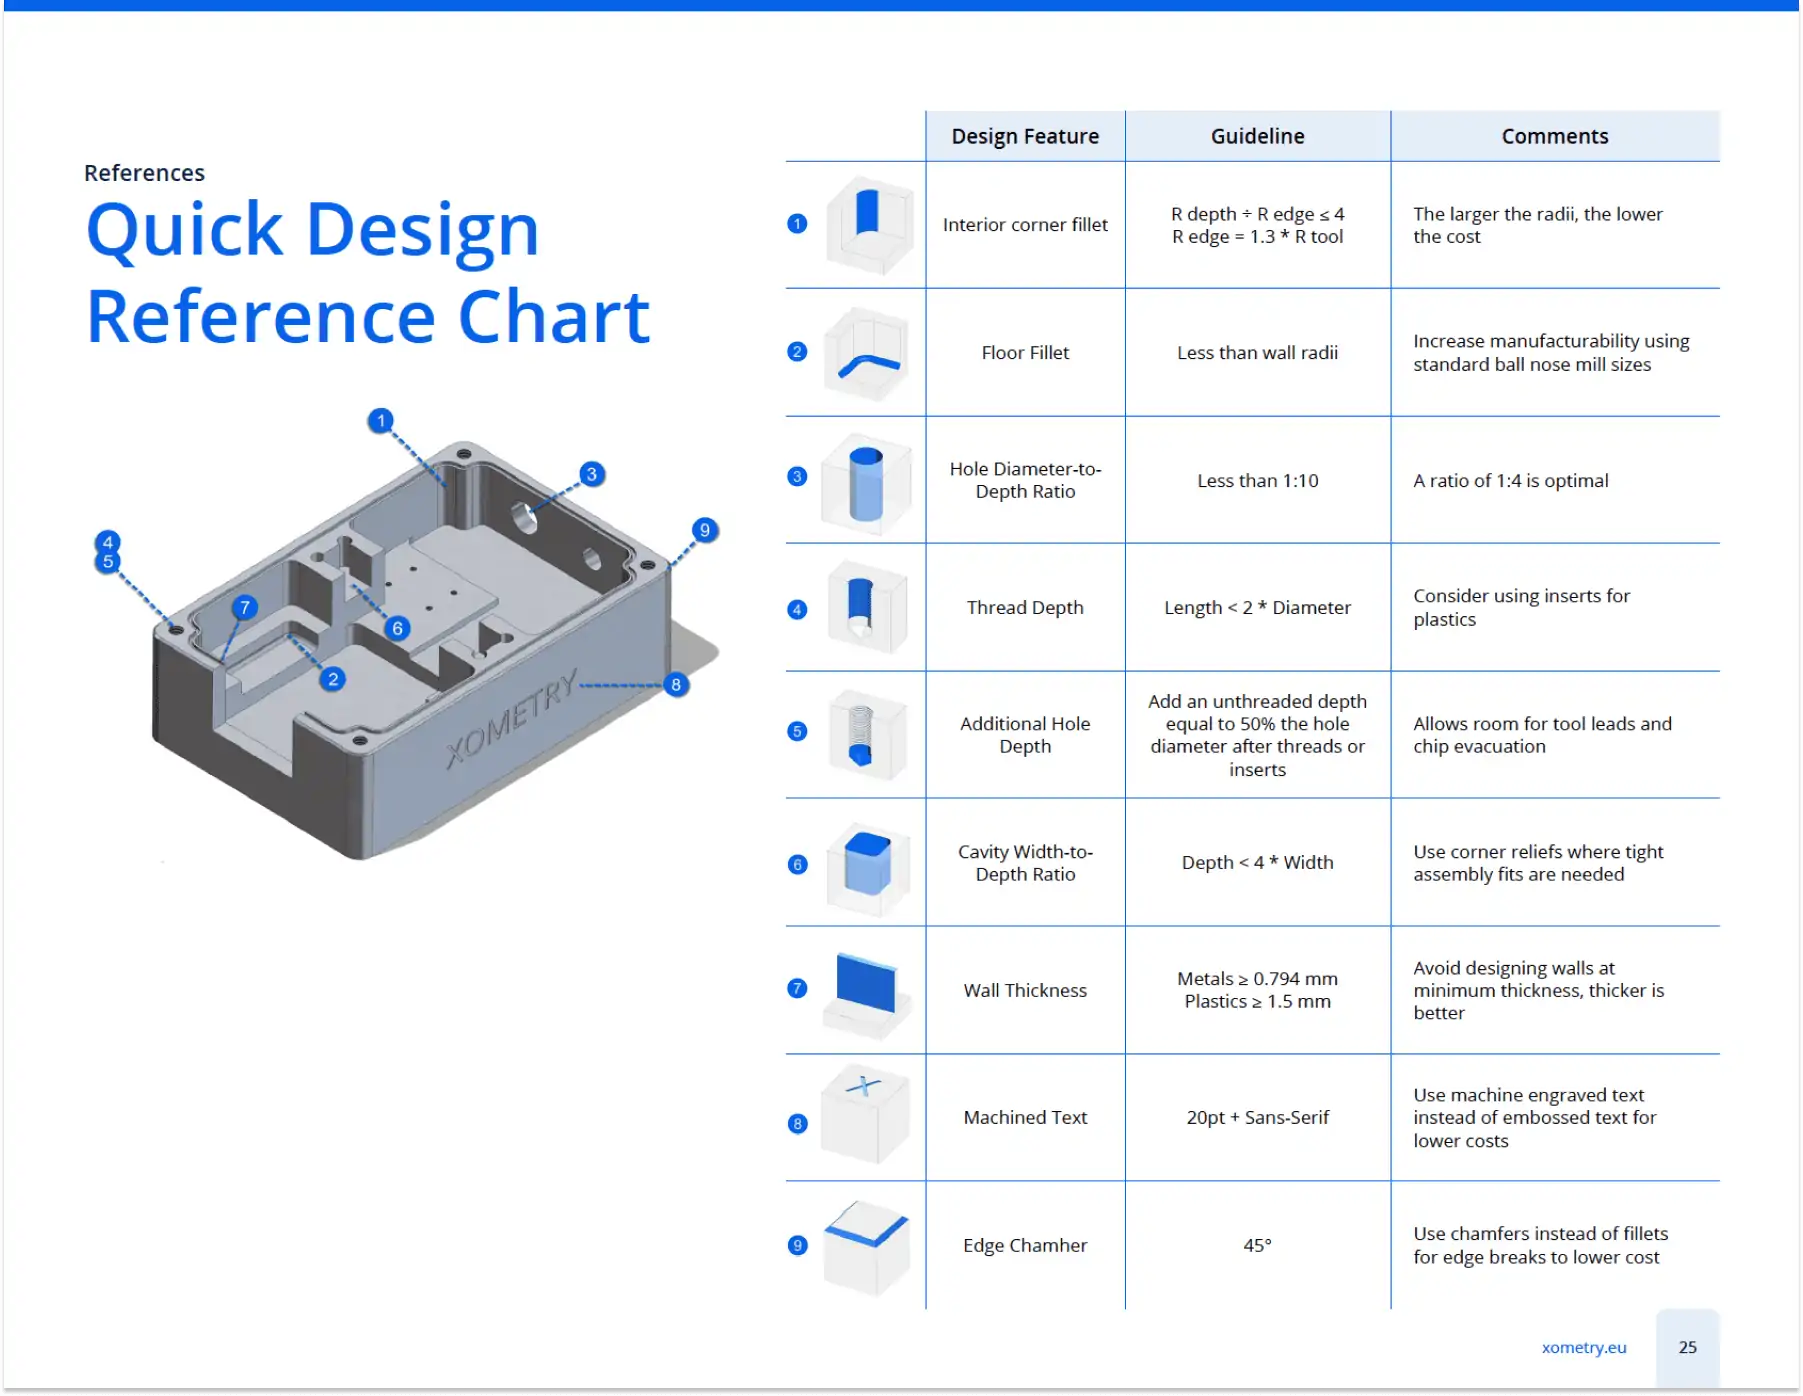This screenshot has height=1396, width=1803.
Task: Click the 'Floor Fillet' cell
Action: click(x=1025, y=353)
